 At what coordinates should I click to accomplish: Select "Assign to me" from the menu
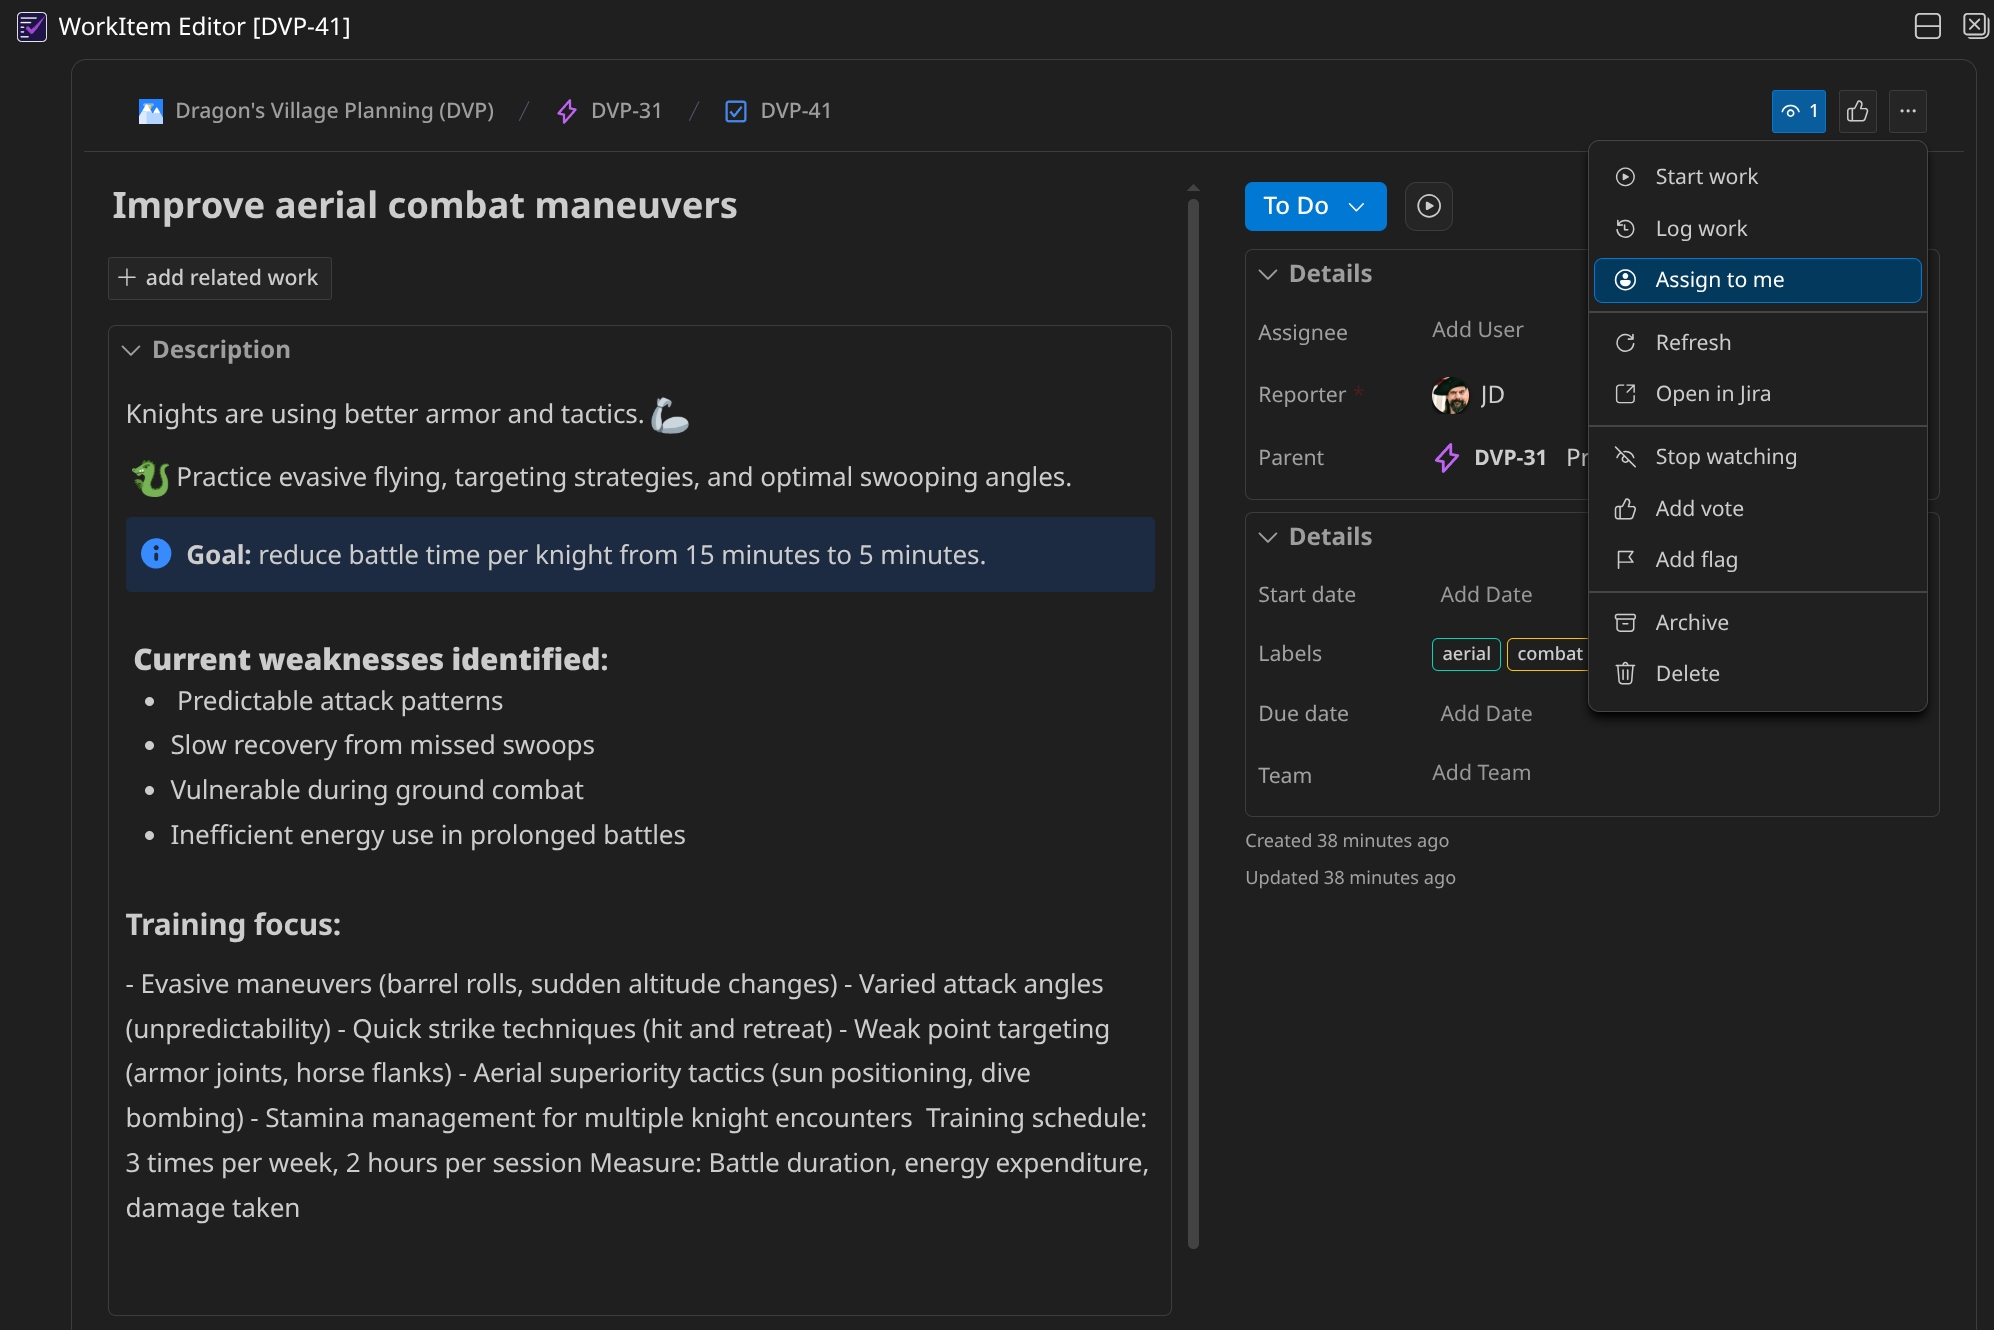coord(1720,280)
